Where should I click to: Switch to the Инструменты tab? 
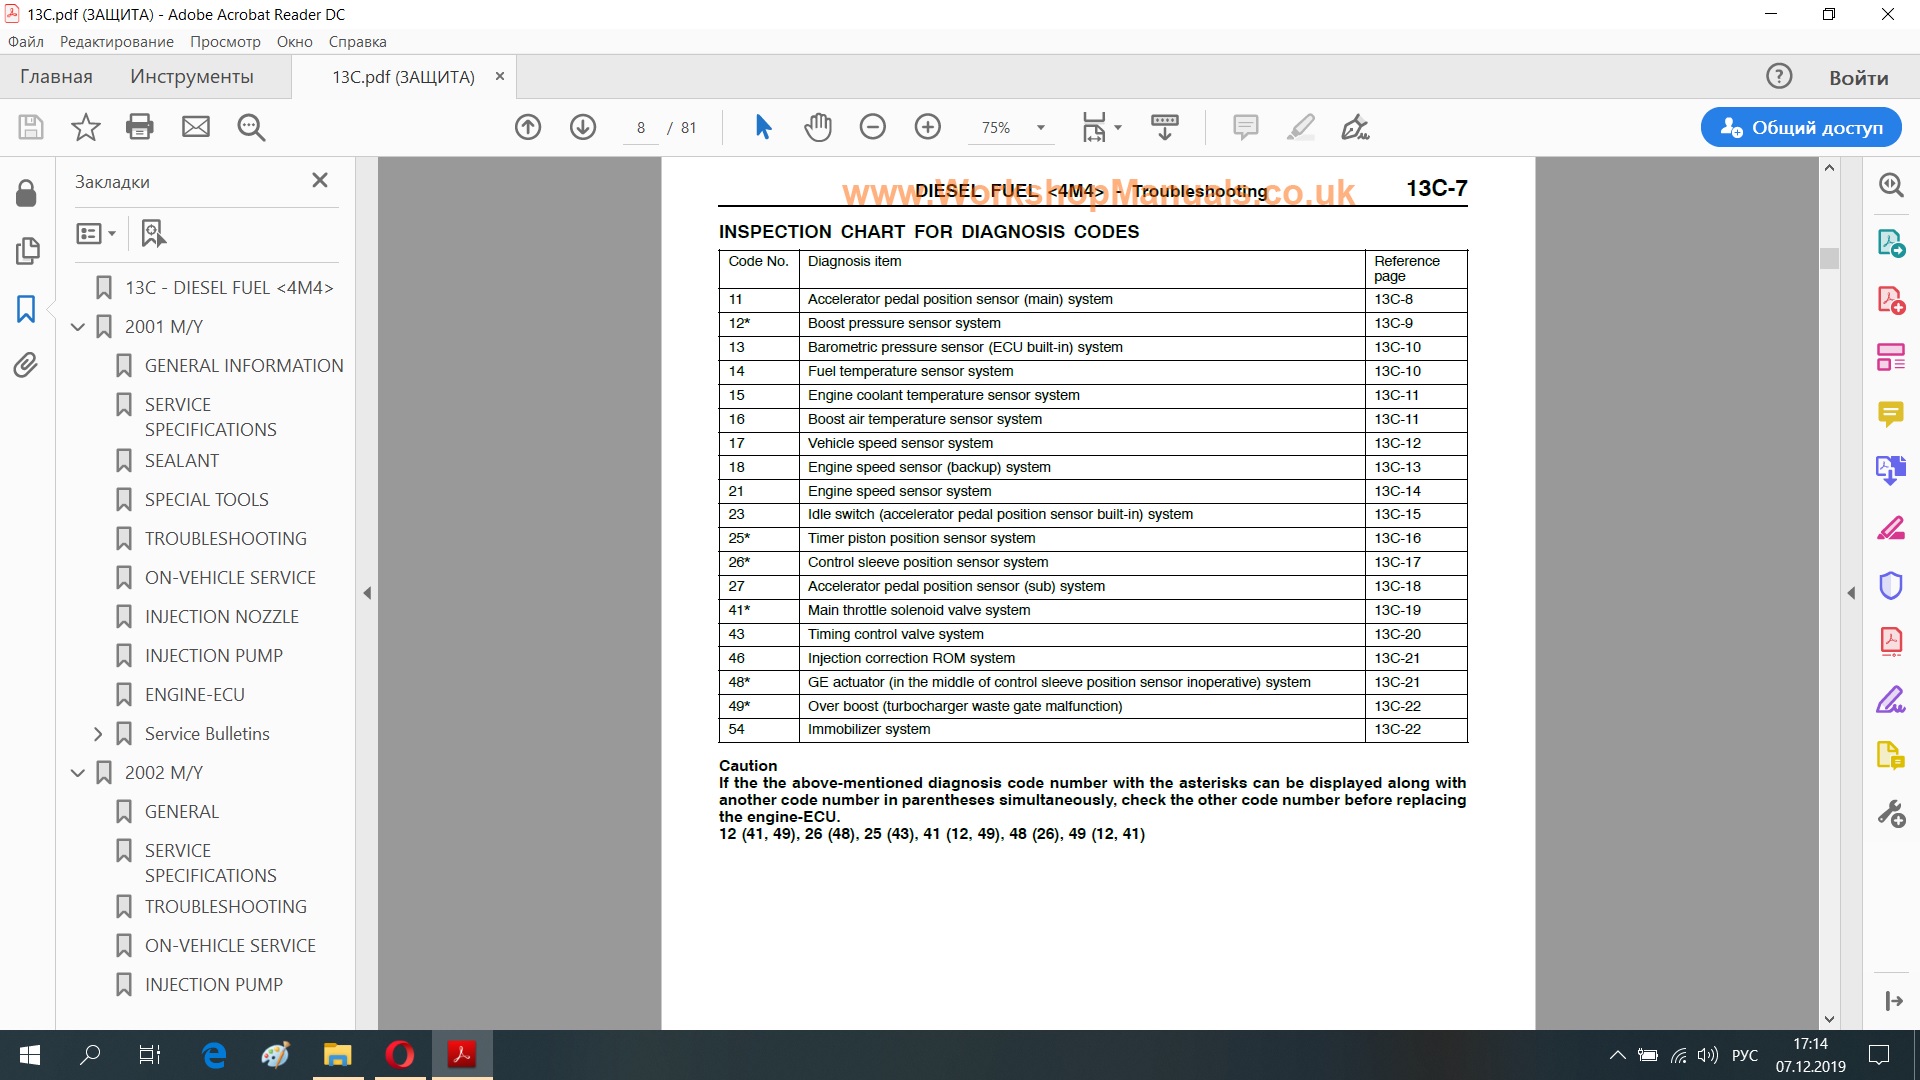(192, 77)
